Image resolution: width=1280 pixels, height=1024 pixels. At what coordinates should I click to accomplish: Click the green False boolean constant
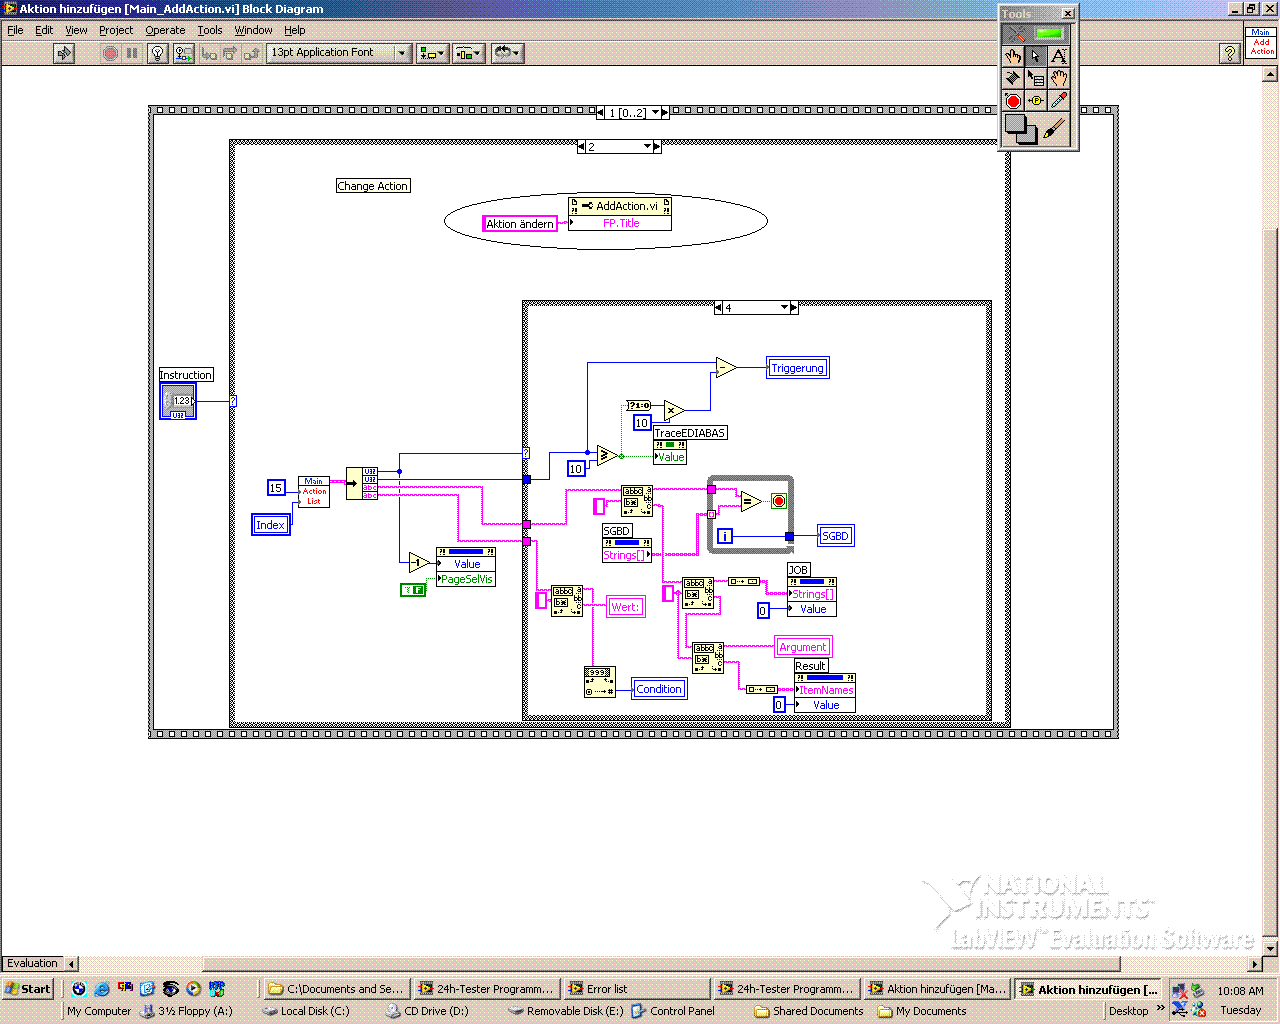(413, 590)
